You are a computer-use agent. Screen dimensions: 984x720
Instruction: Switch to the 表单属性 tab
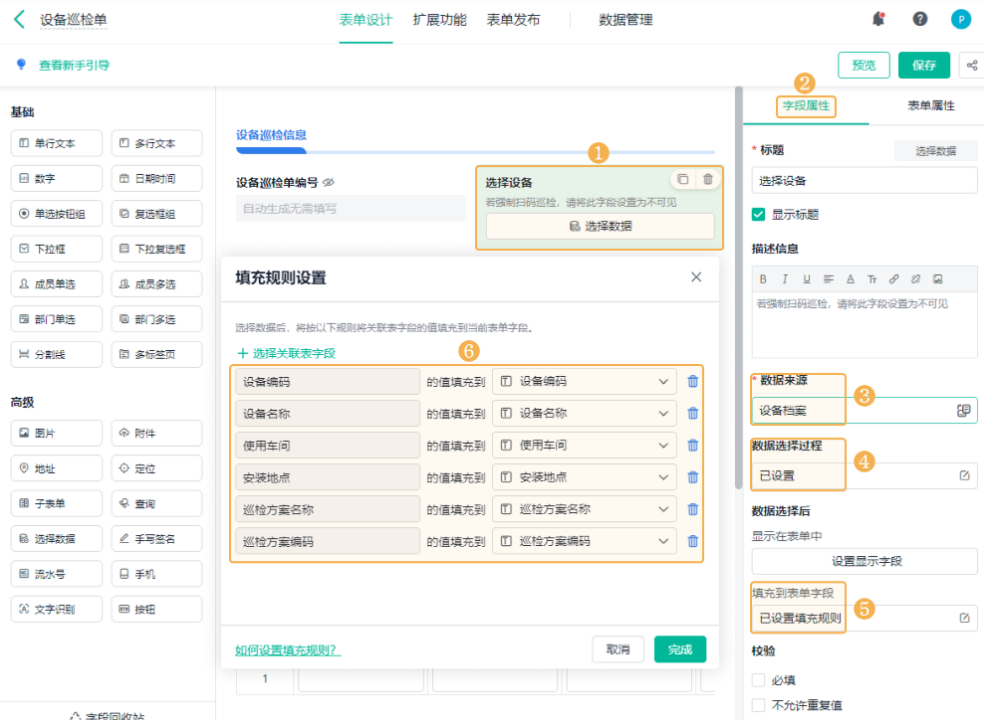[x=930, y=105]
